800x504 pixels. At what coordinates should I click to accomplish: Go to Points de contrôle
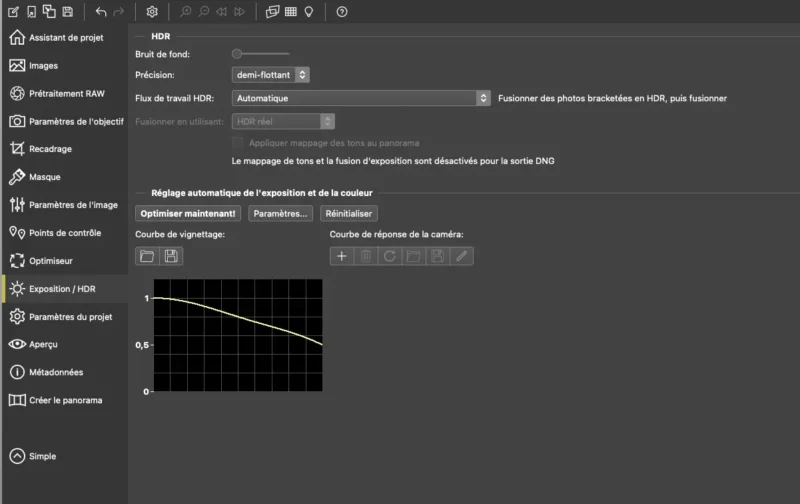pos(65,233)
